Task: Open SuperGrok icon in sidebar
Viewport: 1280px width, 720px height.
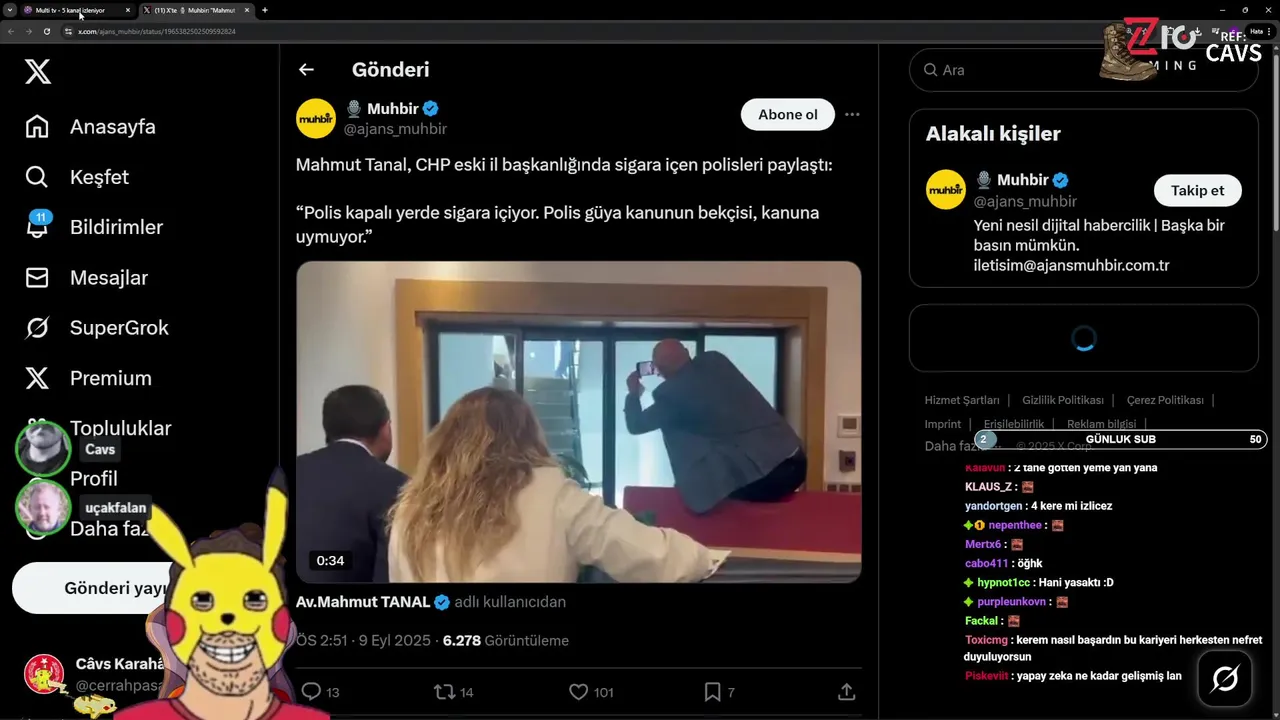Action: click(37, 327)
